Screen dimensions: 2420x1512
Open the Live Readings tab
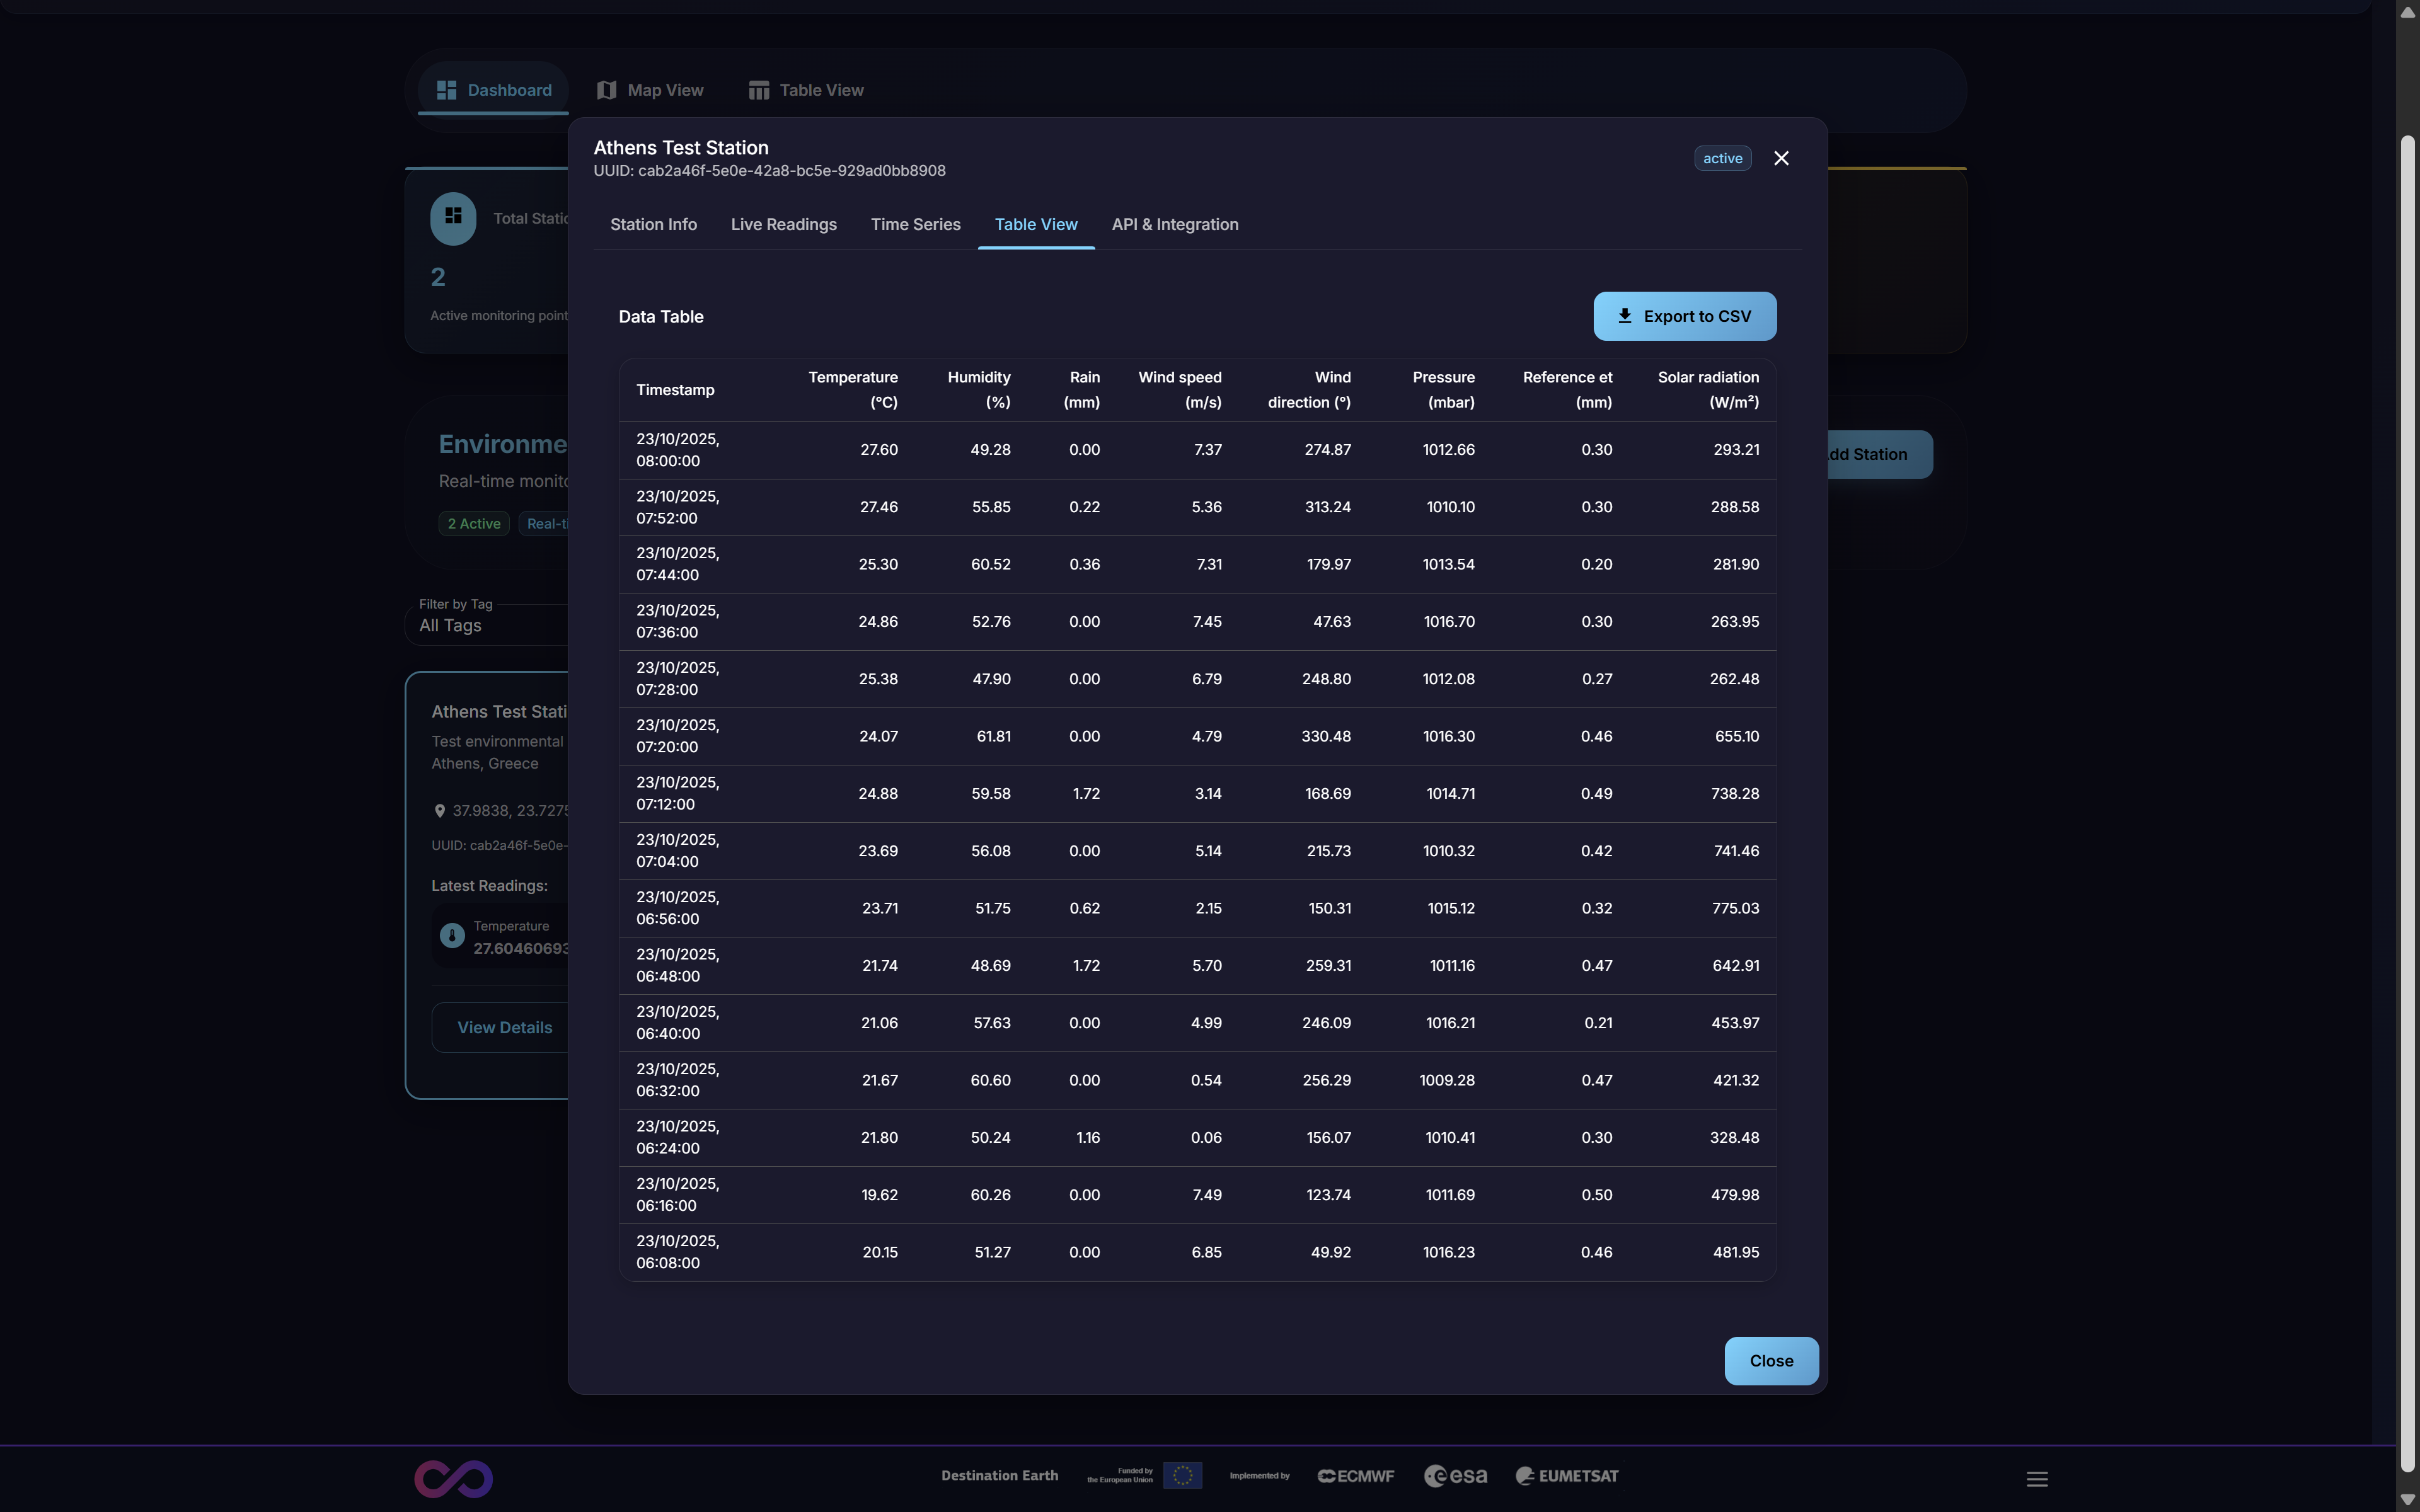[783, 224]
